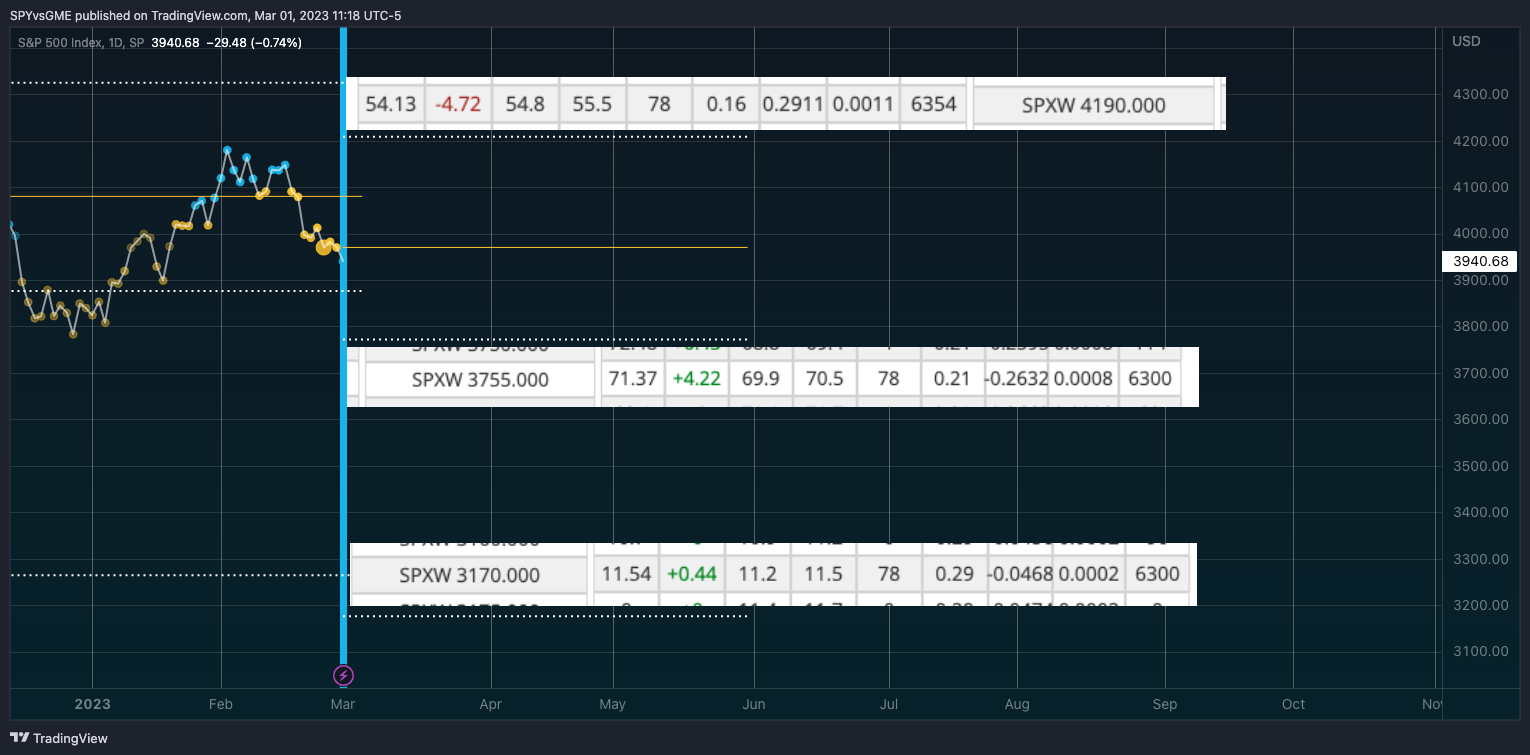
Task: Click the highest blue peak point in February
Action: [227, 150]
